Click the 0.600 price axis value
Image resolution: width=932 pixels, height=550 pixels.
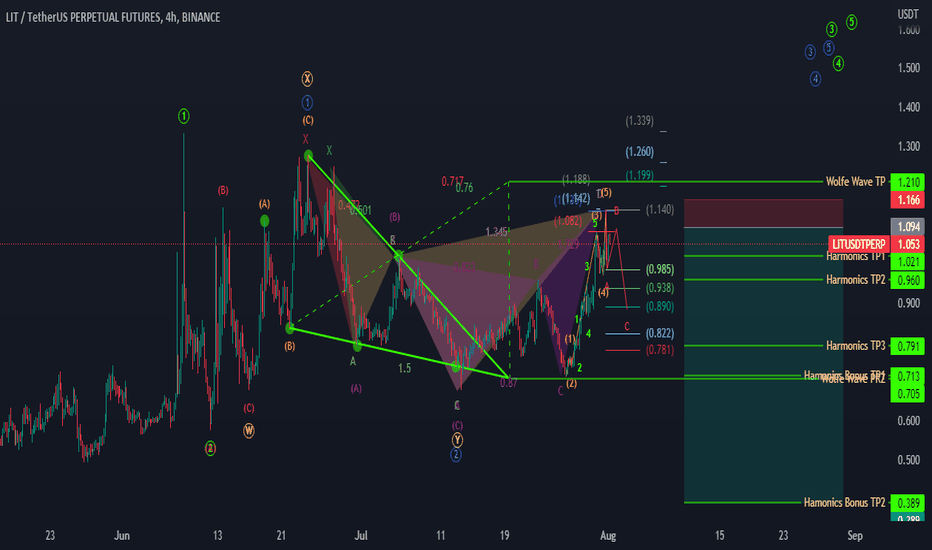(908, 421)
